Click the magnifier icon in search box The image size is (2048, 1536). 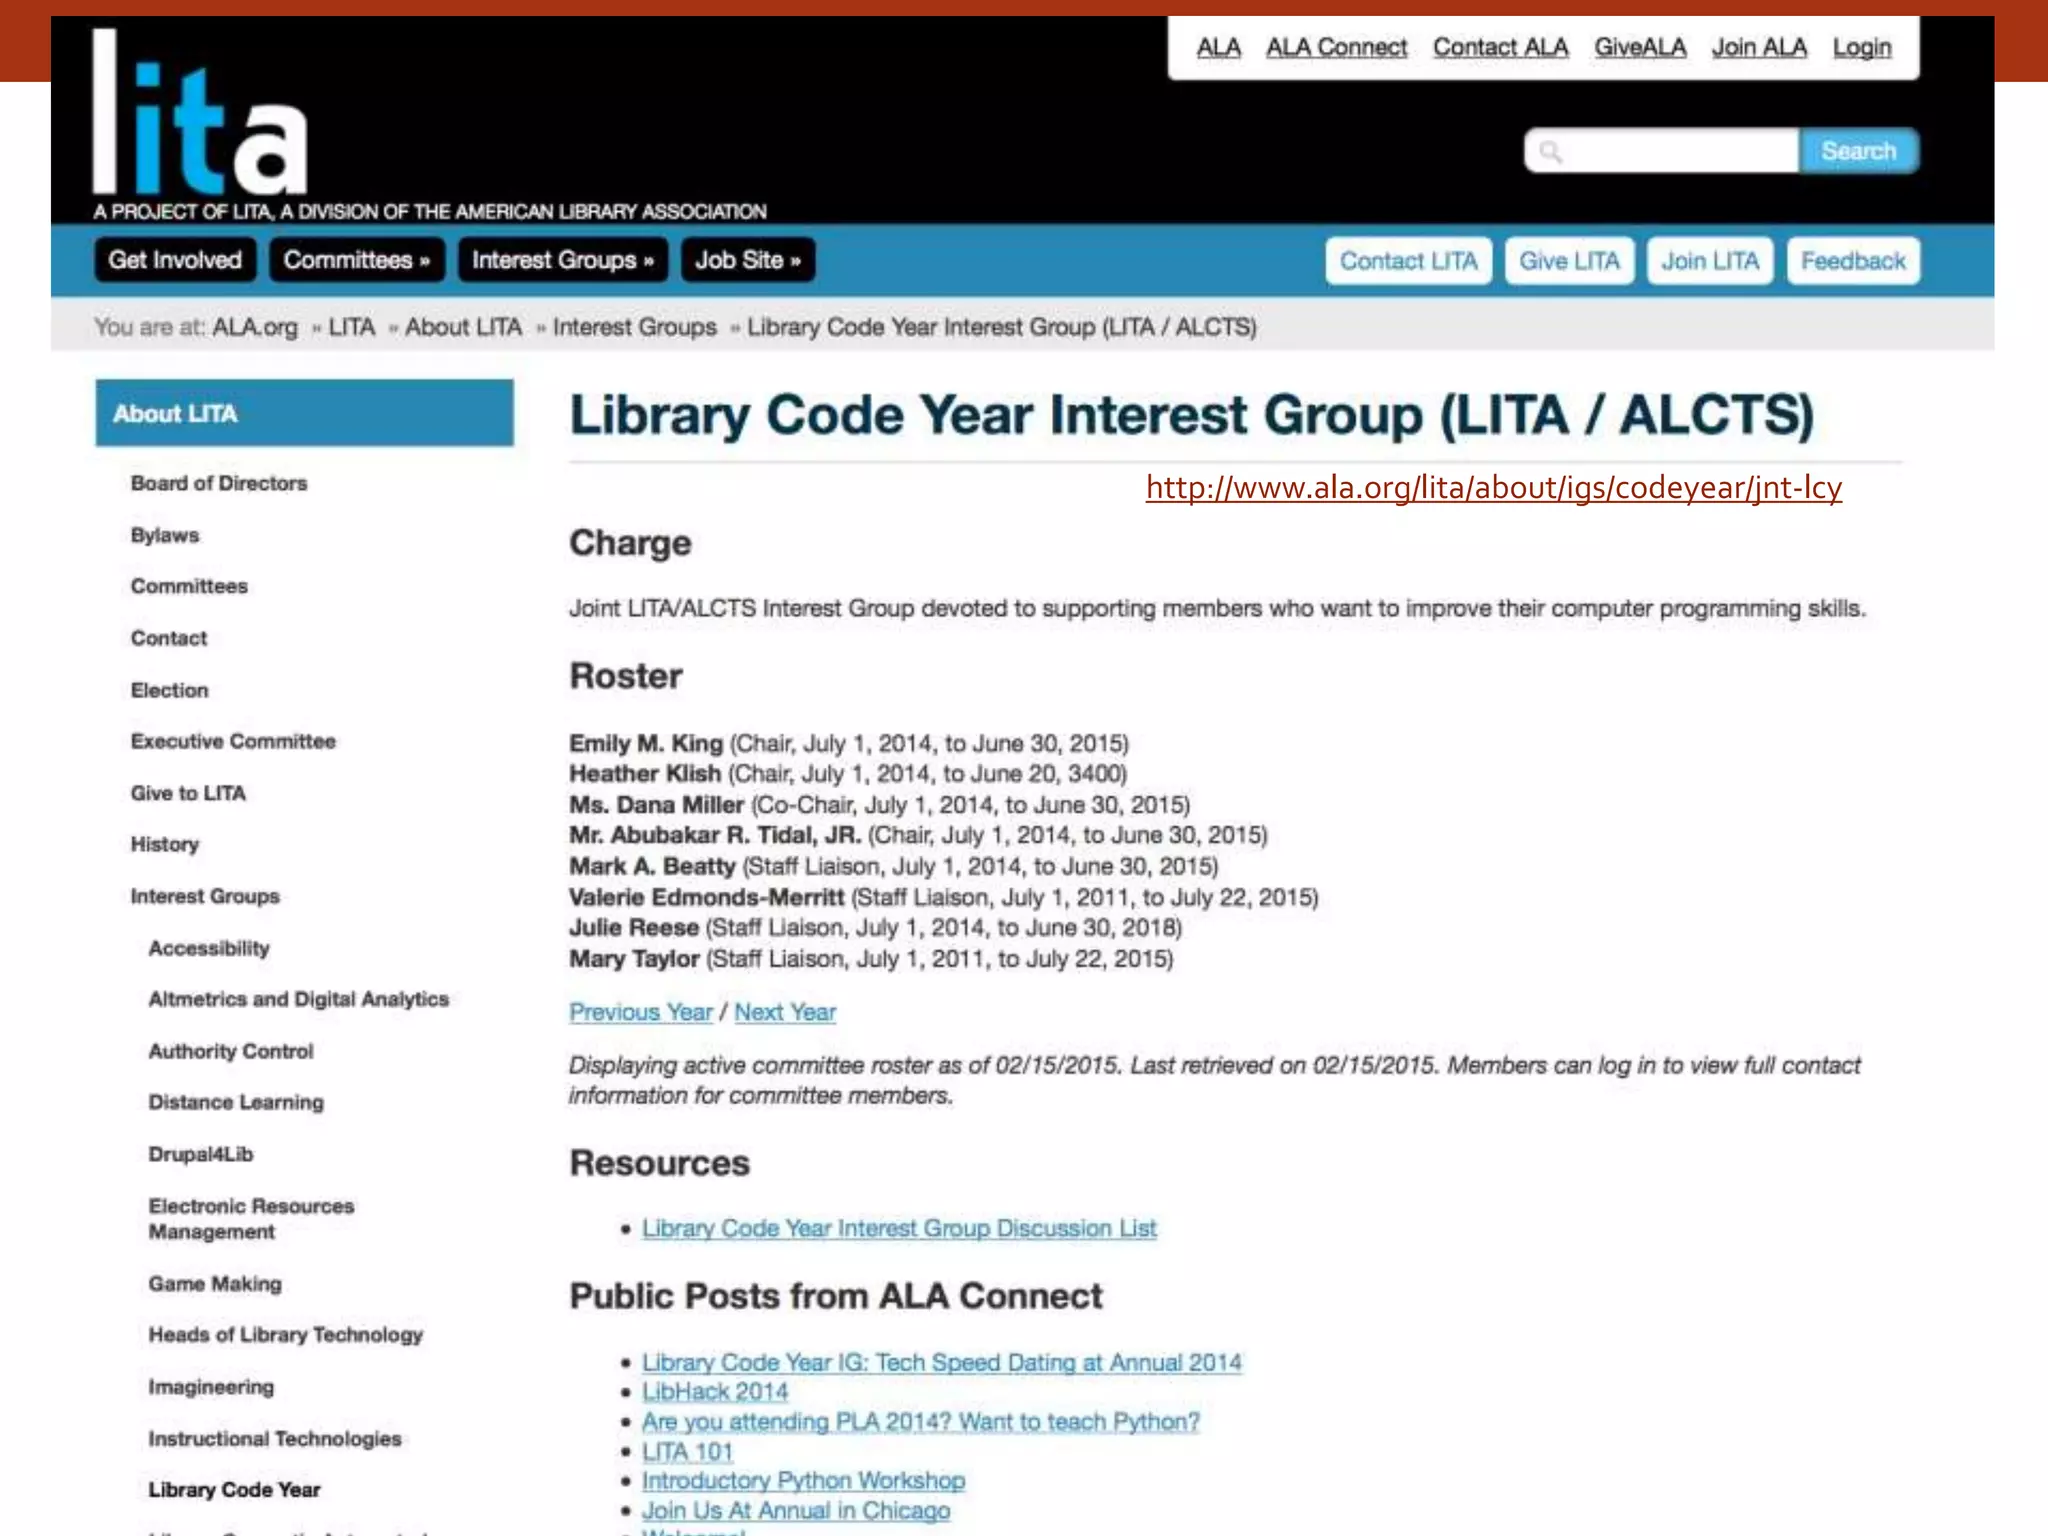(x=1550, y=151)
